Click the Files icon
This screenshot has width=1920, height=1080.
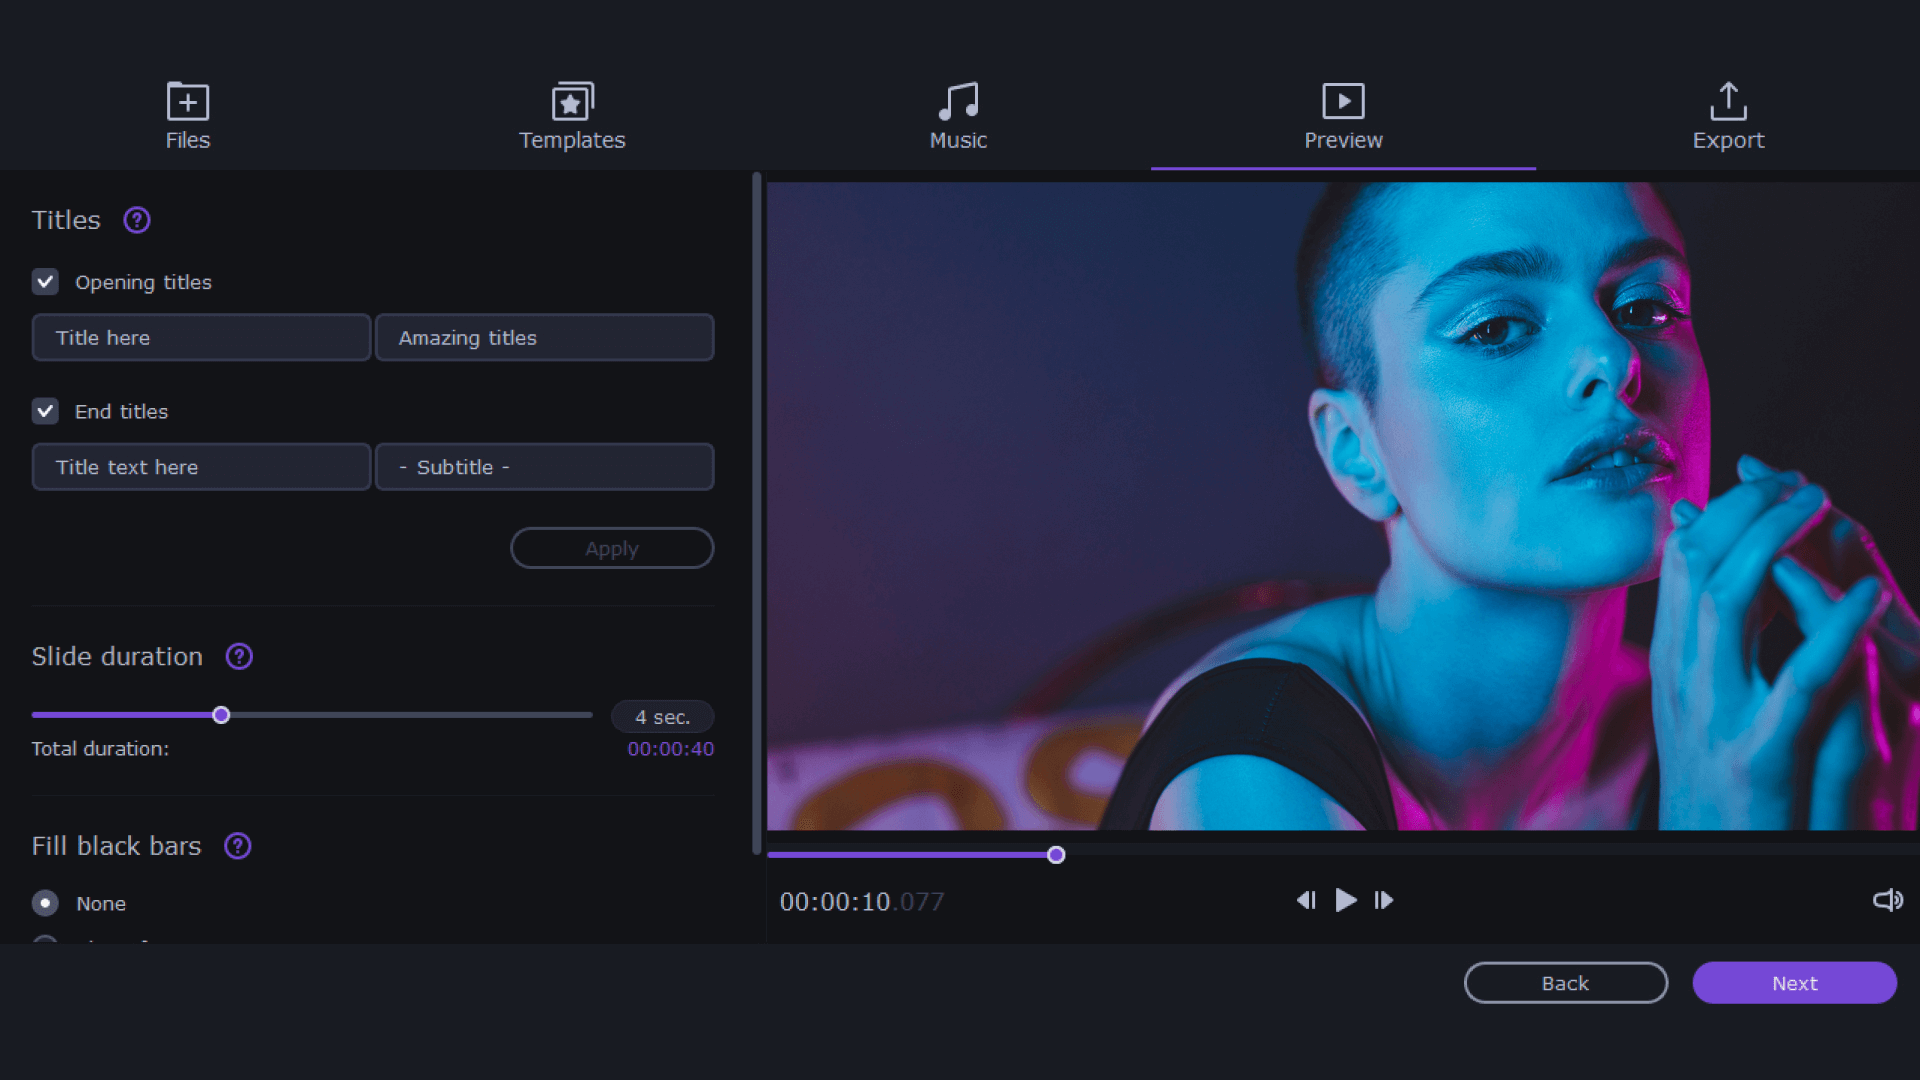(x=187, y=101)
